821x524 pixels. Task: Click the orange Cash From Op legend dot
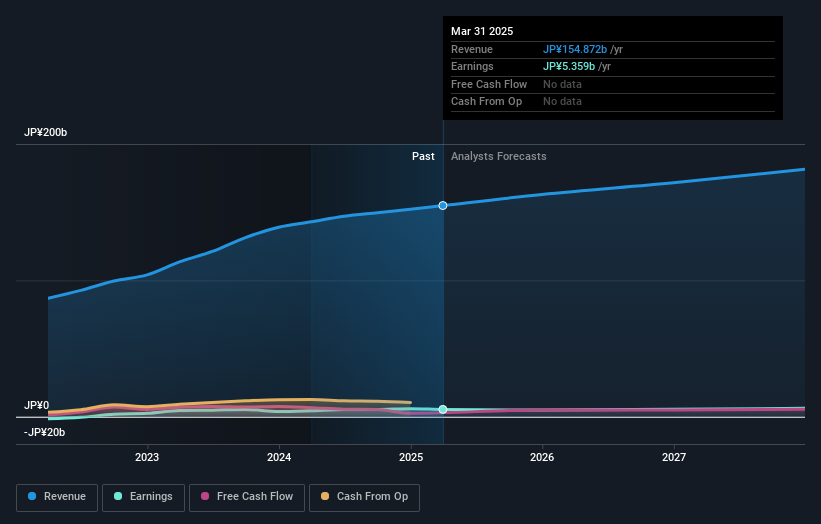[325, 496]
